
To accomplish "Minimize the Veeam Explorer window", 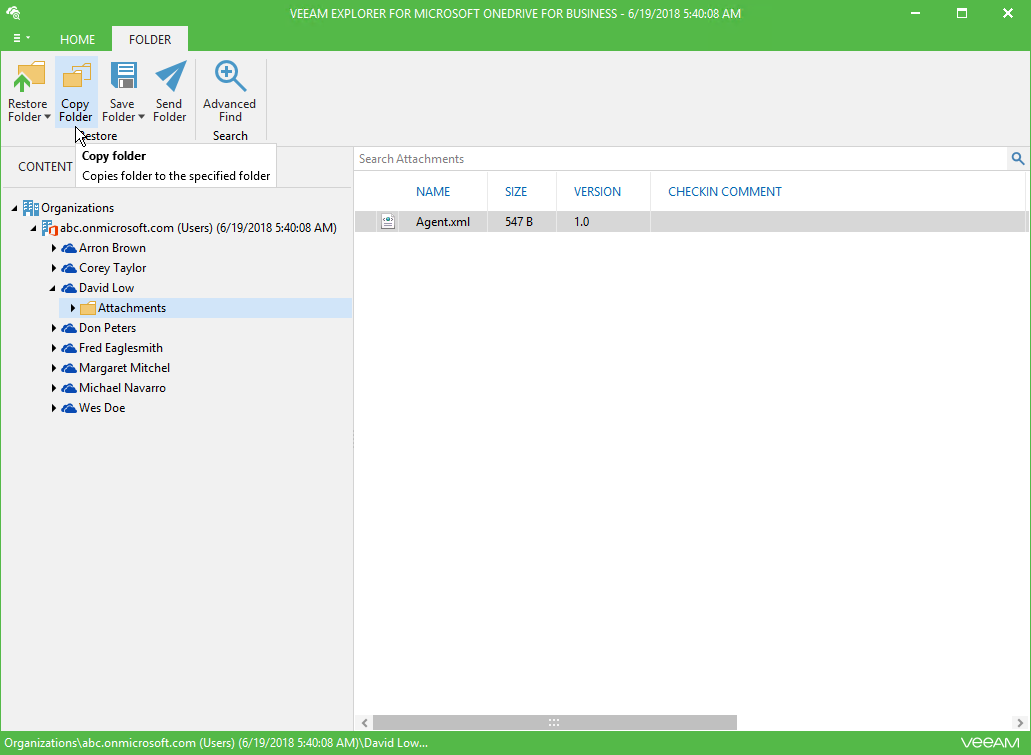I will tap(915, 13).
